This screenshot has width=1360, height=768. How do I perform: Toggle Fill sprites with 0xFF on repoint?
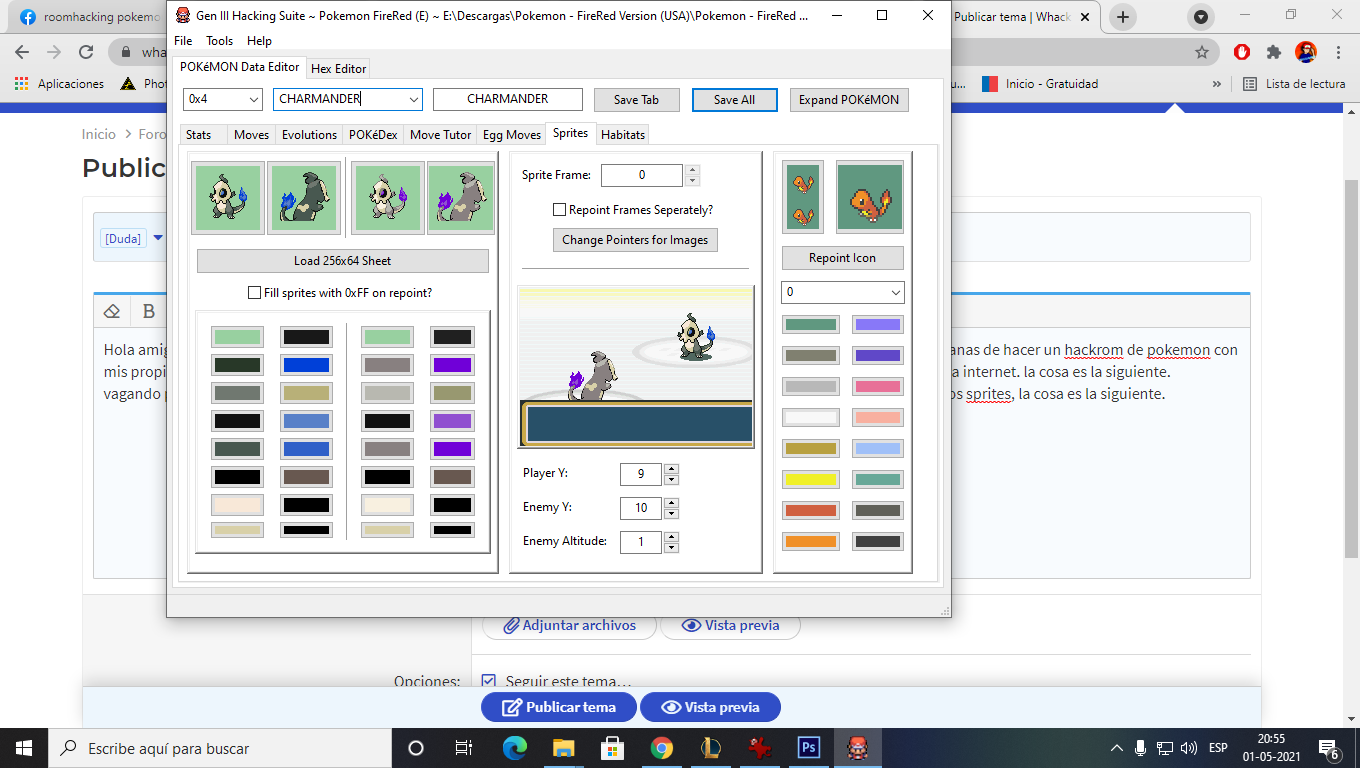click(254, 293)
